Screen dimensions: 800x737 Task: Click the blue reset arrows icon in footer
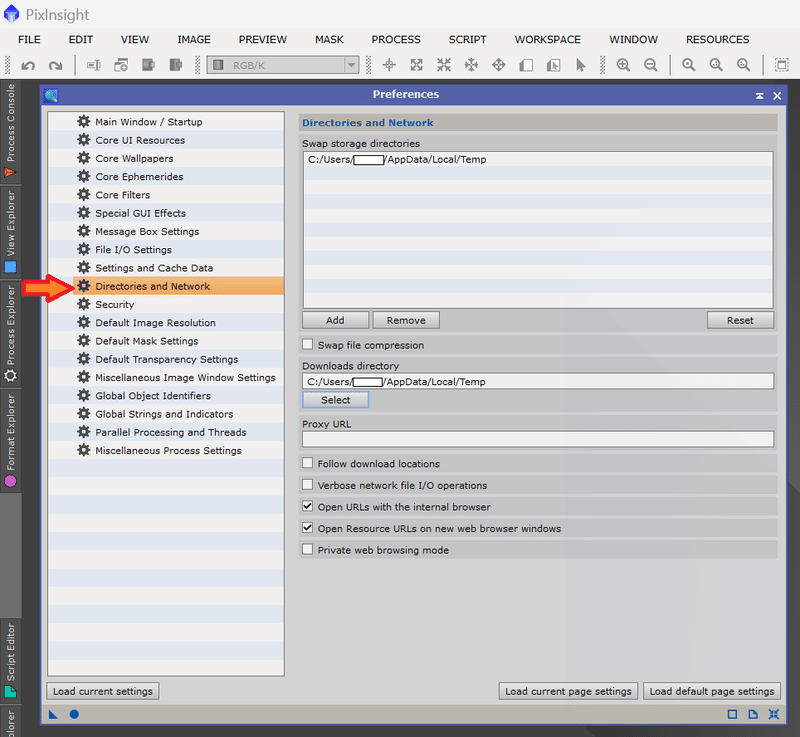pyautogui.click(x=774, y=714)
